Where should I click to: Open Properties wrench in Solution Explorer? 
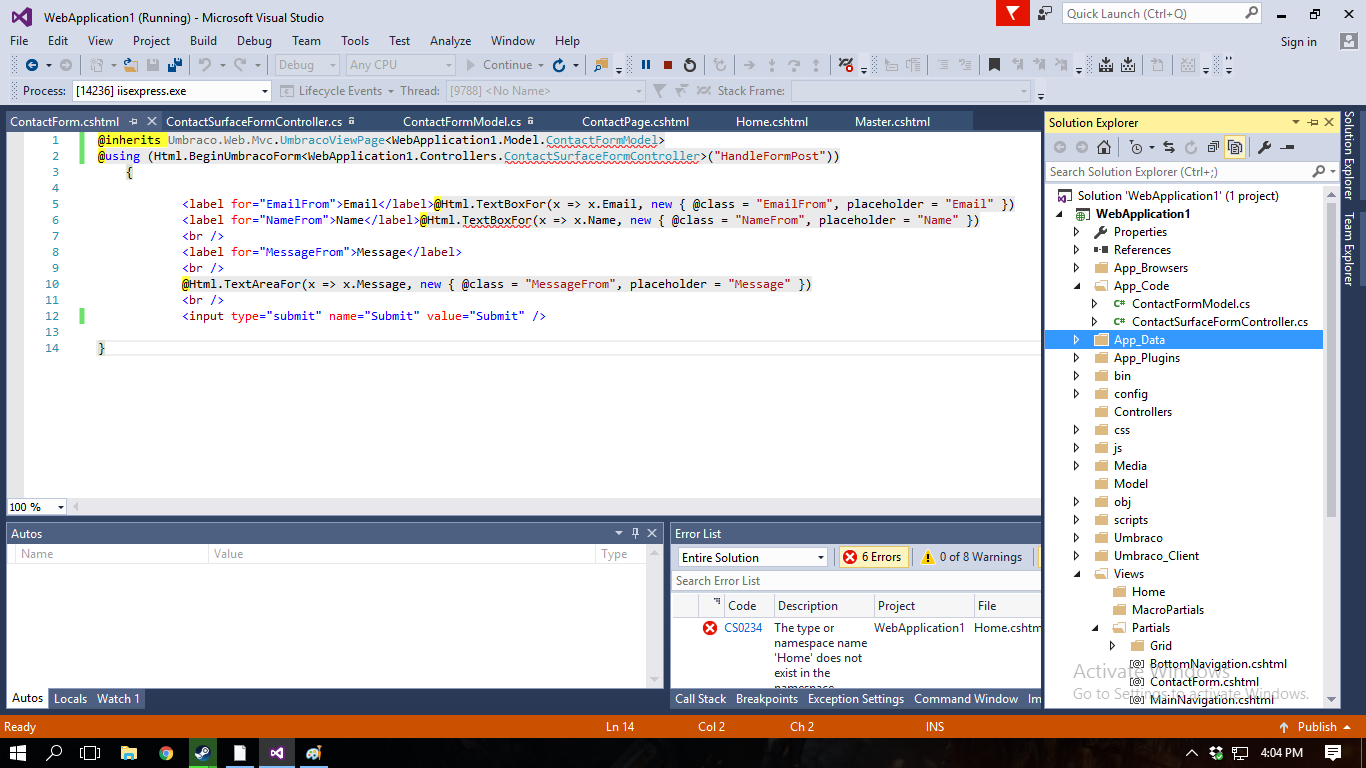(1264, 147)
